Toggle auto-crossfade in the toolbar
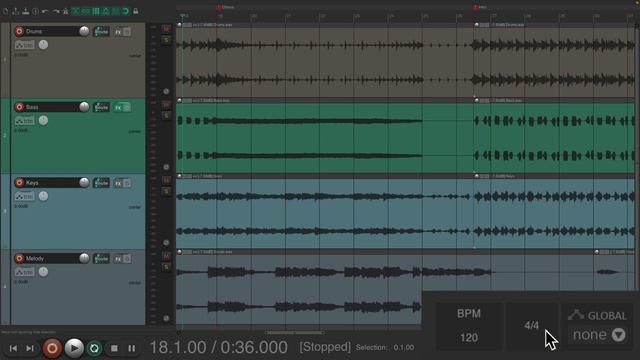Image resolution: width=640 pixels, height=360 pixels. point(76,11)
